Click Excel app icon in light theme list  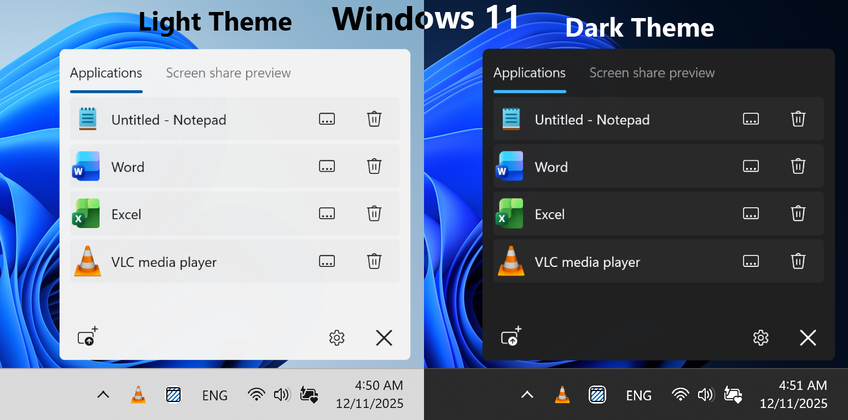click(87, 214)
